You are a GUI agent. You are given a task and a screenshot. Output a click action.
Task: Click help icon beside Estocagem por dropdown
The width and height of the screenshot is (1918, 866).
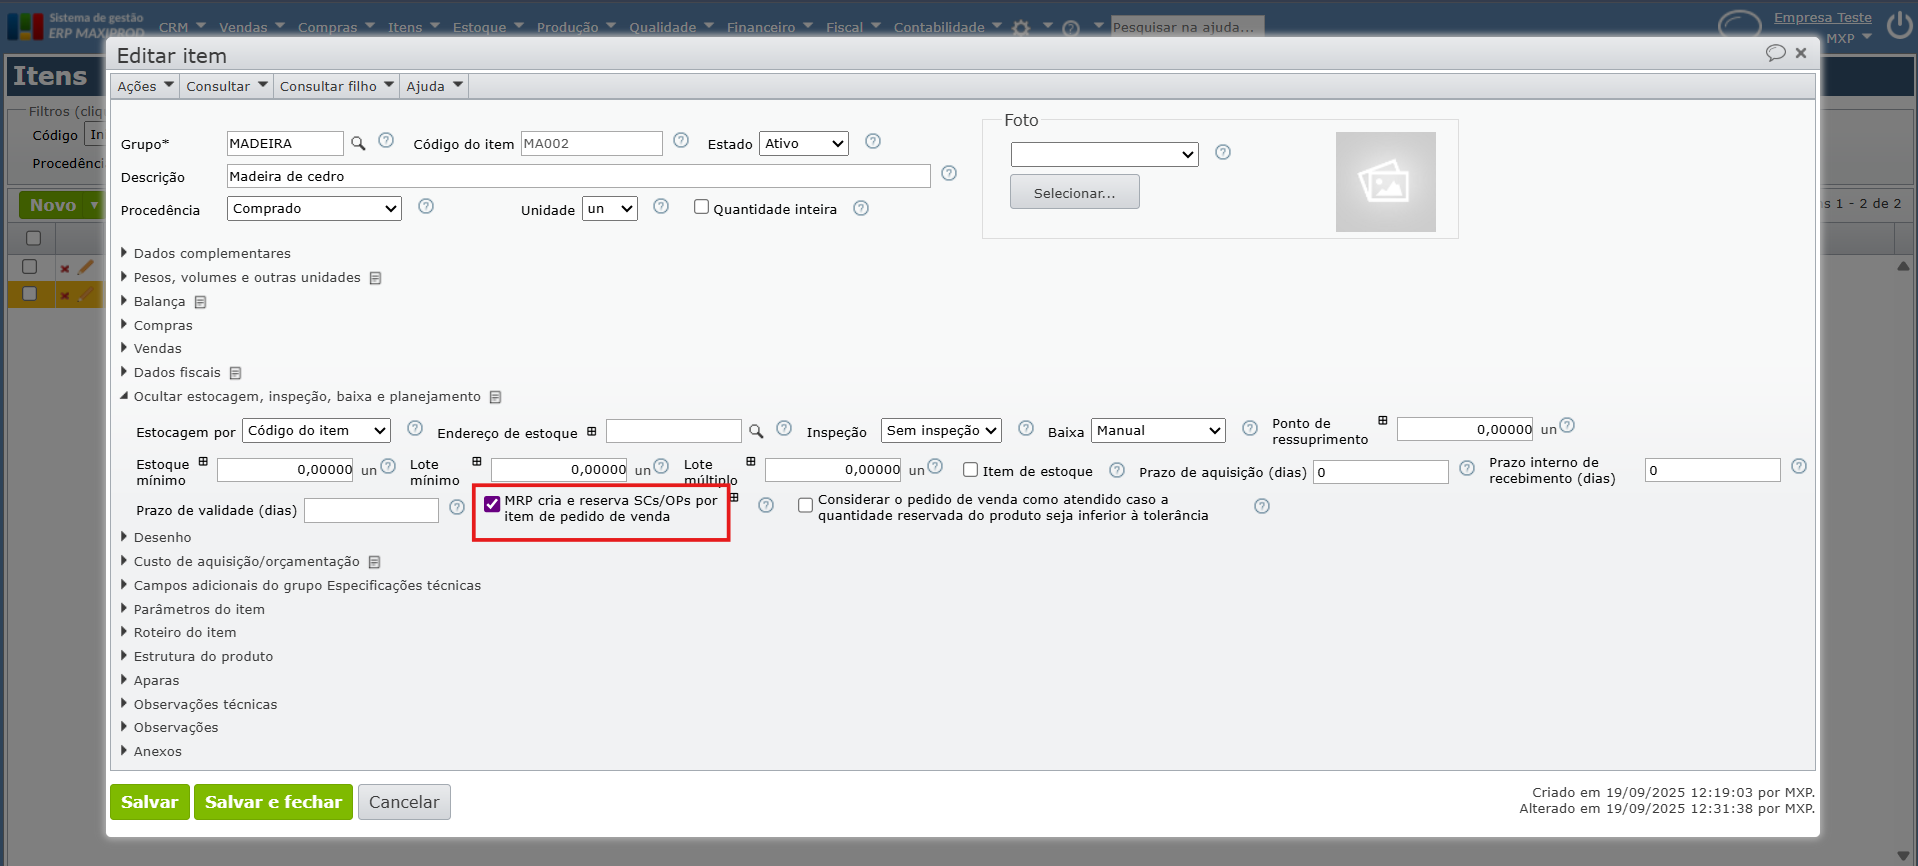tap(415, 429)
